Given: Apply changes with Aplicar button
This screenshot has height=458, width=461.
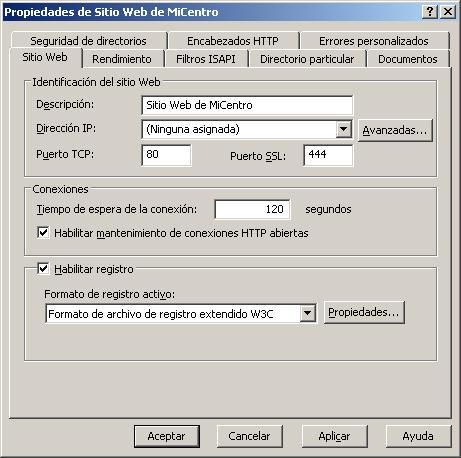Looking at the screenshot, I should pos(334,436).
